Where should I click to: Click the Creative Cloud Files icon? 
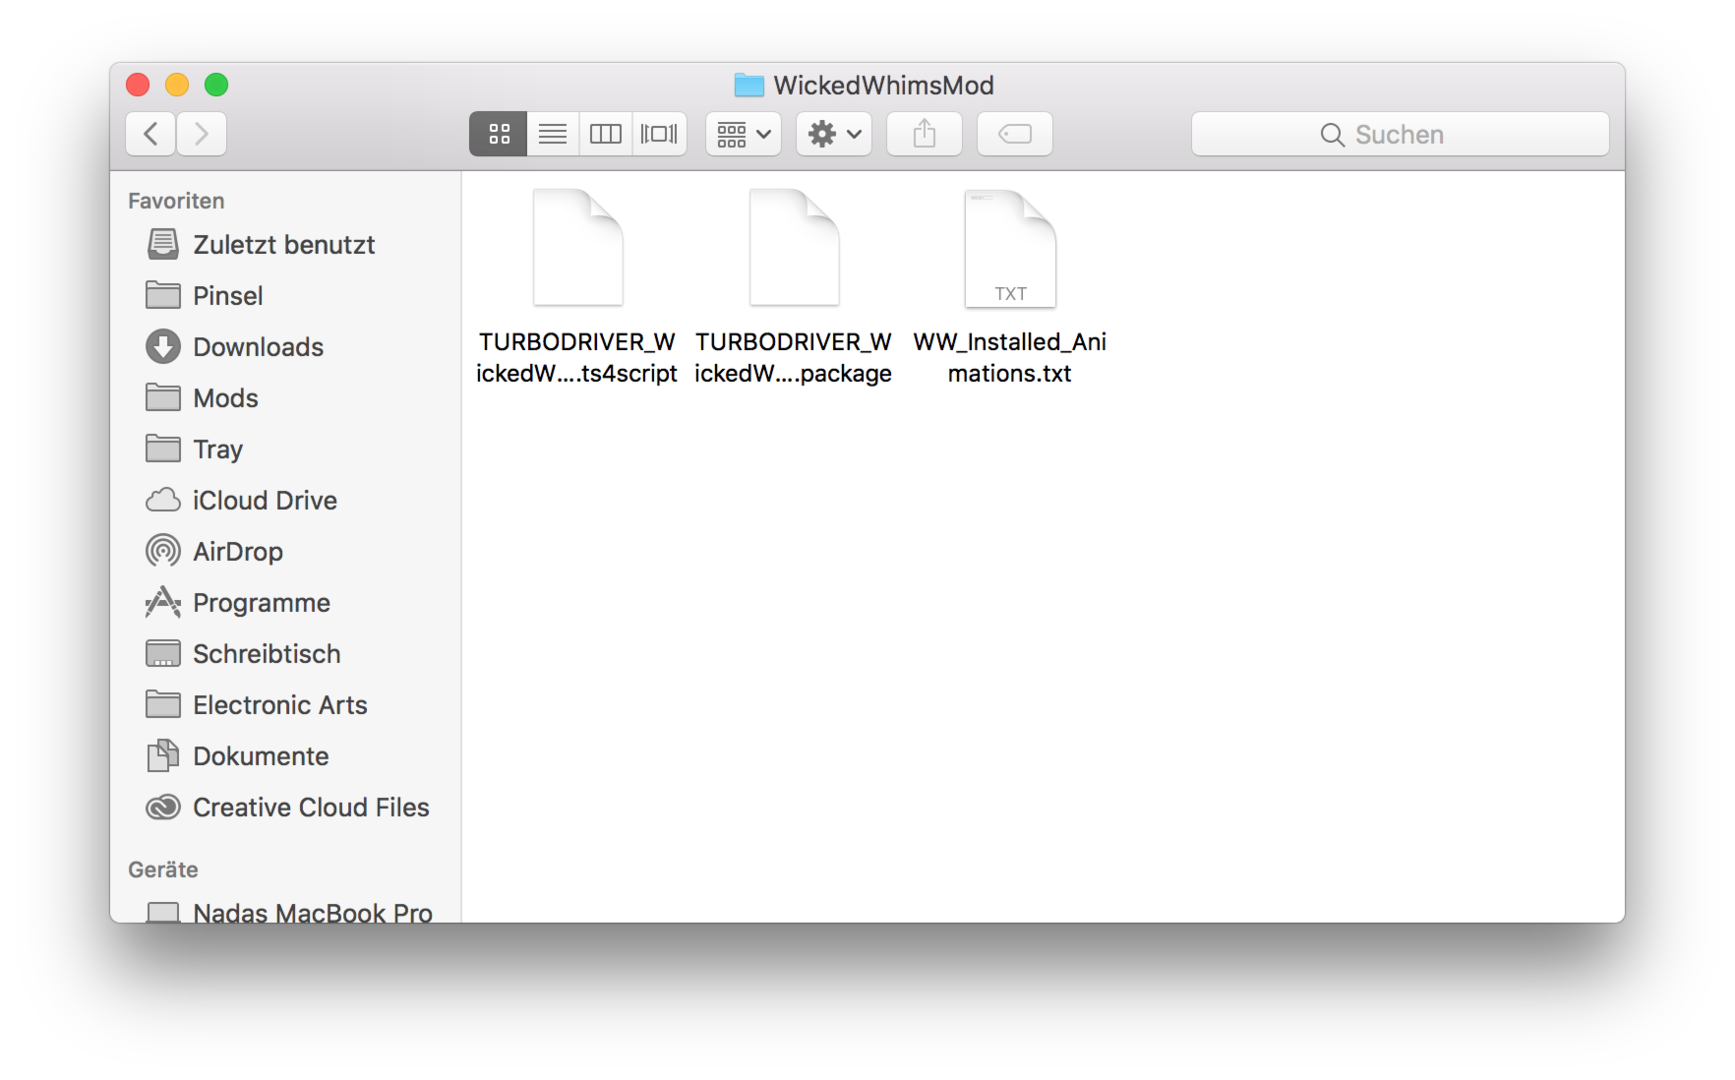[x=163, y=807]
